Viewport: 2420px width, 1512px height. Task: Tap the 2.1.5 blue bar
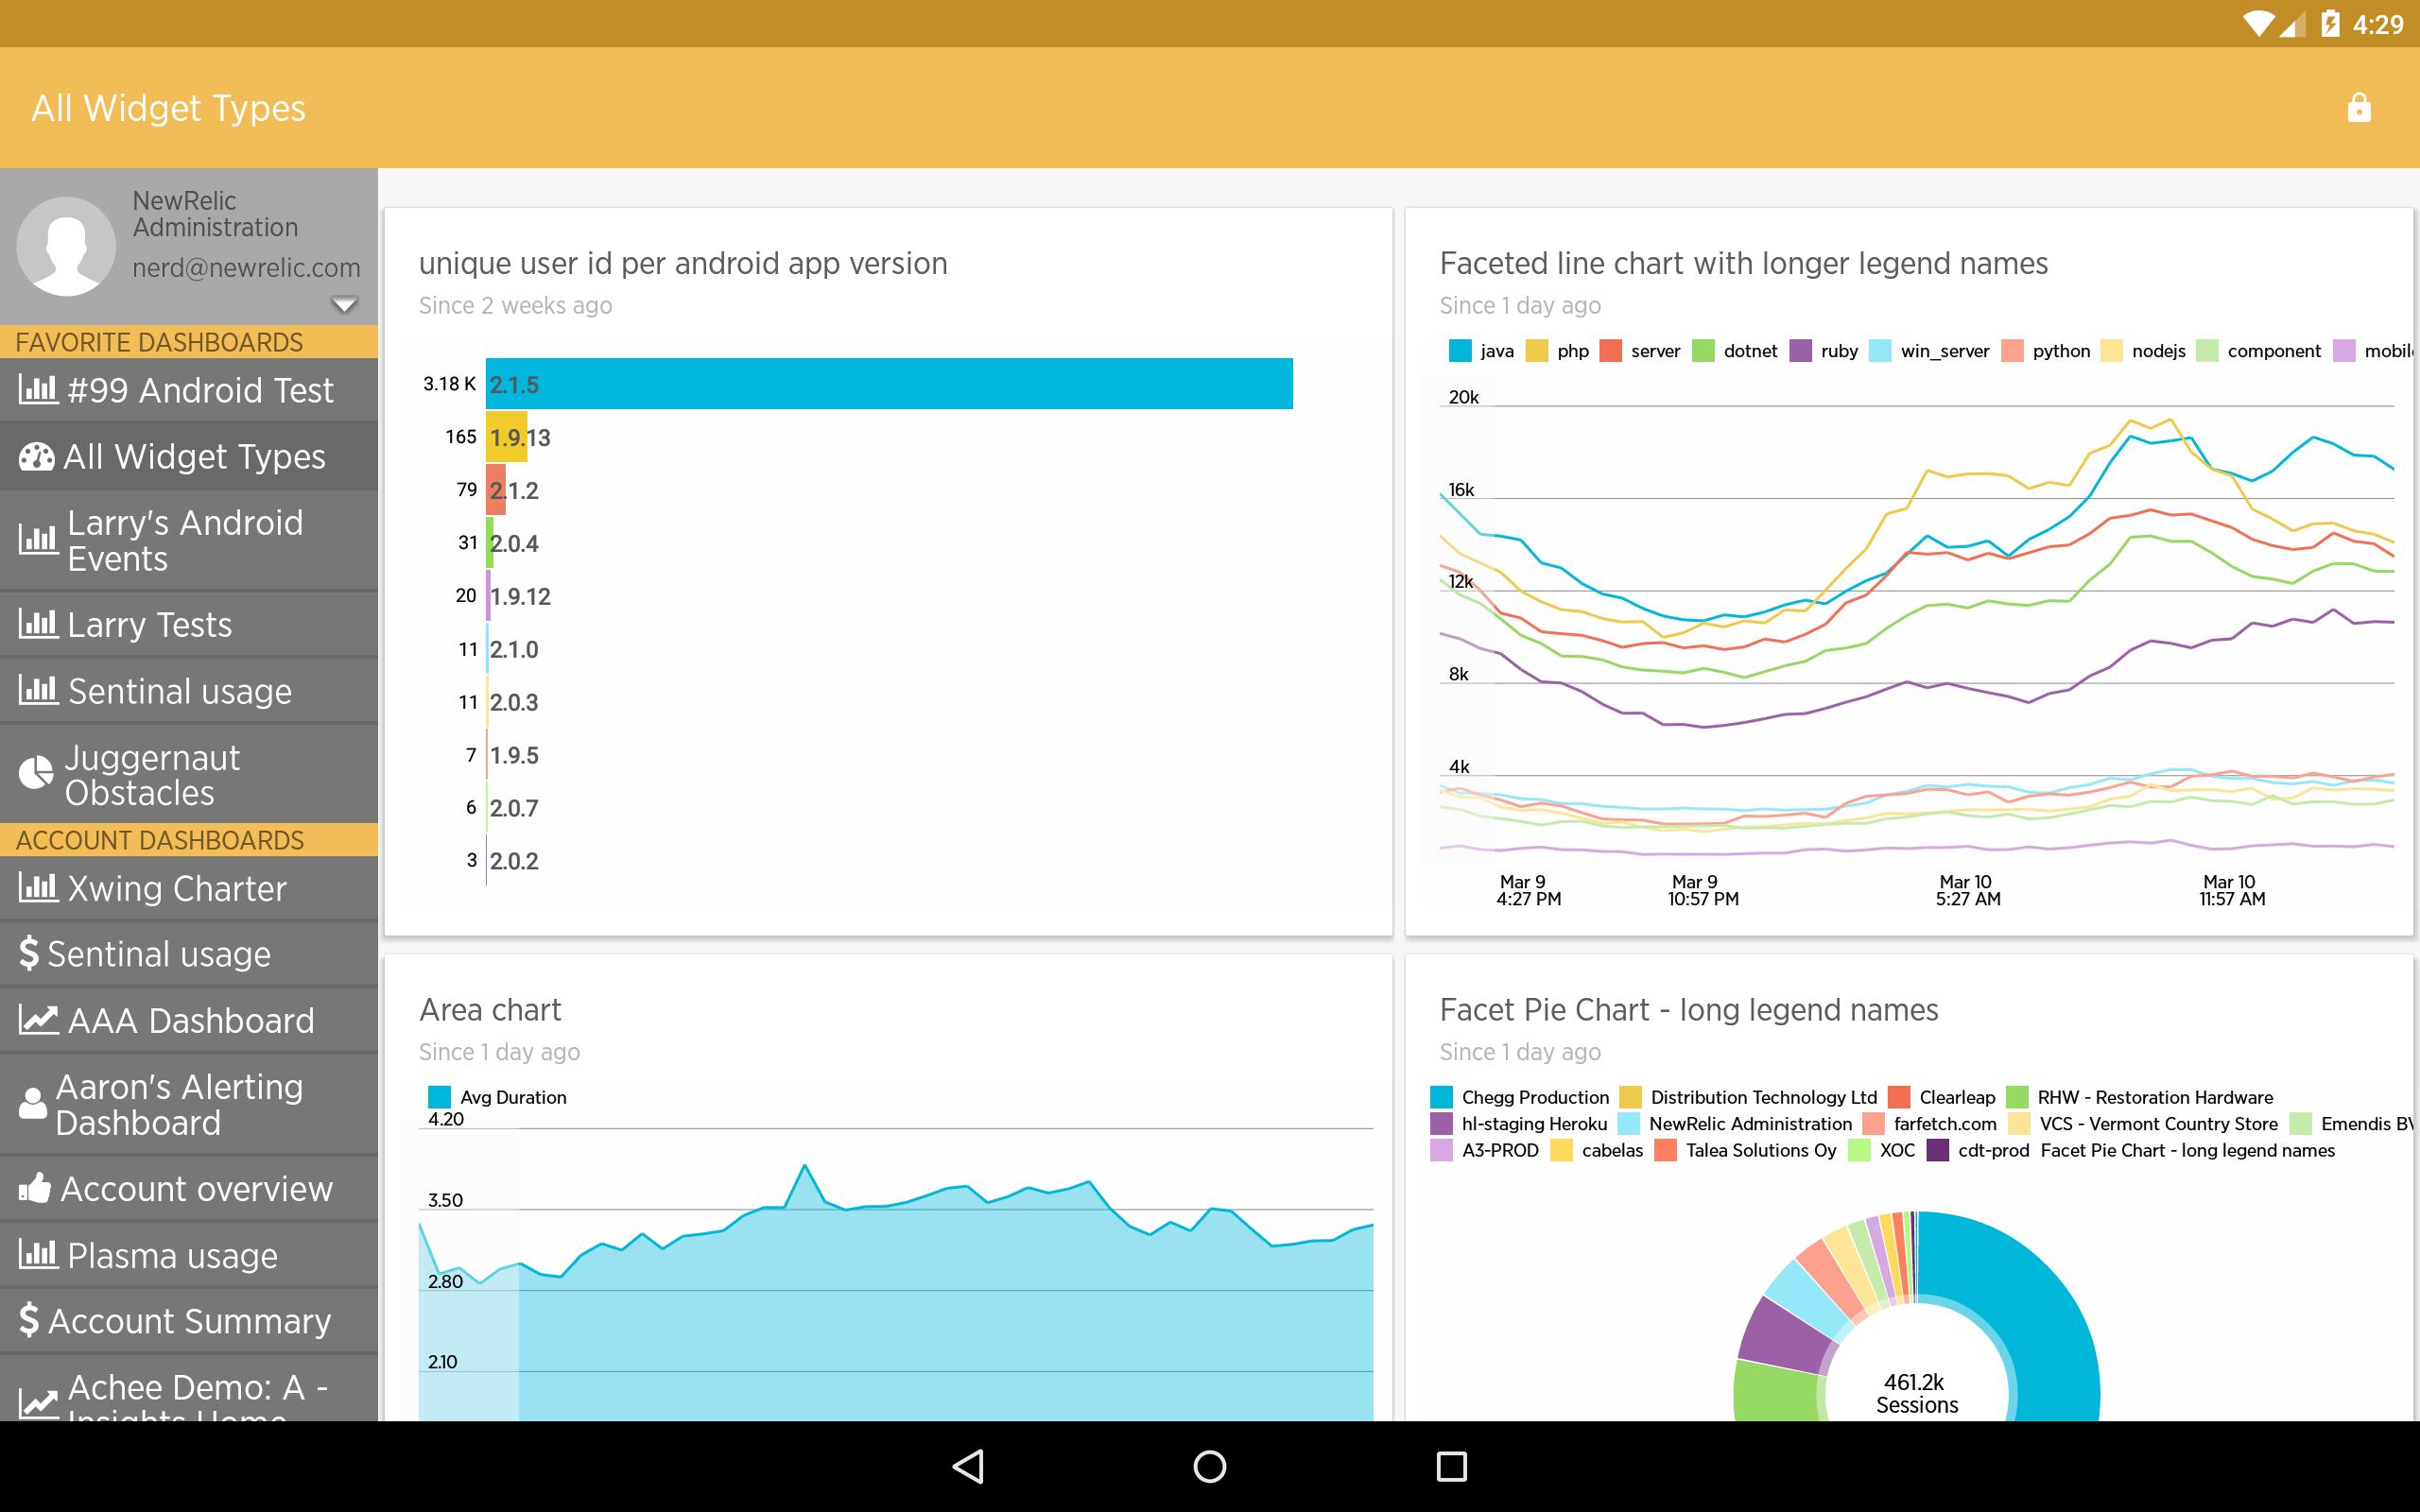pyautogui.click(x=889, y=383)
